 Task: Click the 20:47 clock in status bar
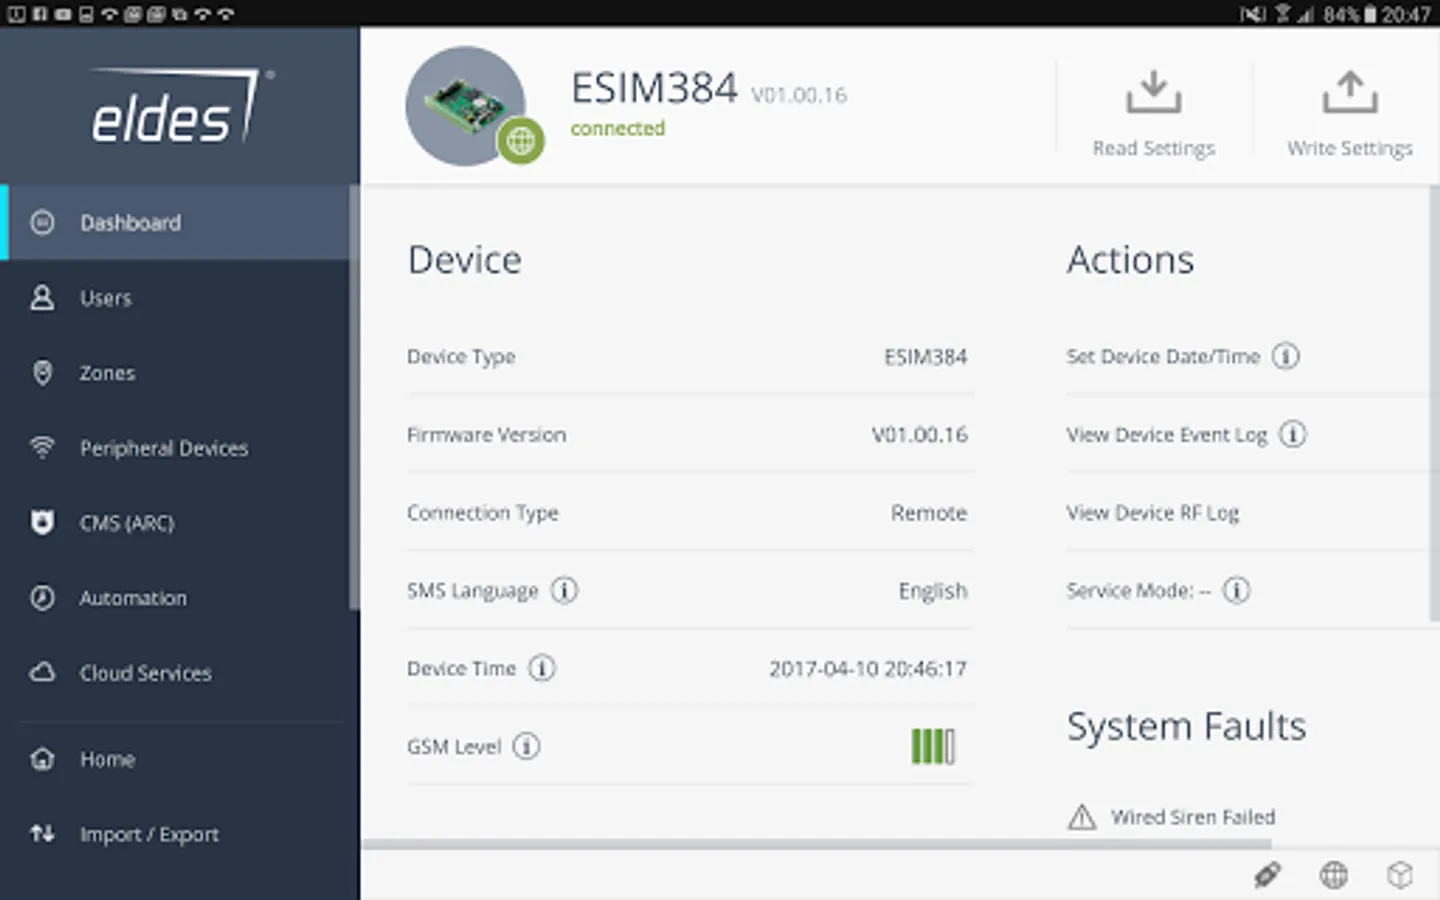point(1406,14)
